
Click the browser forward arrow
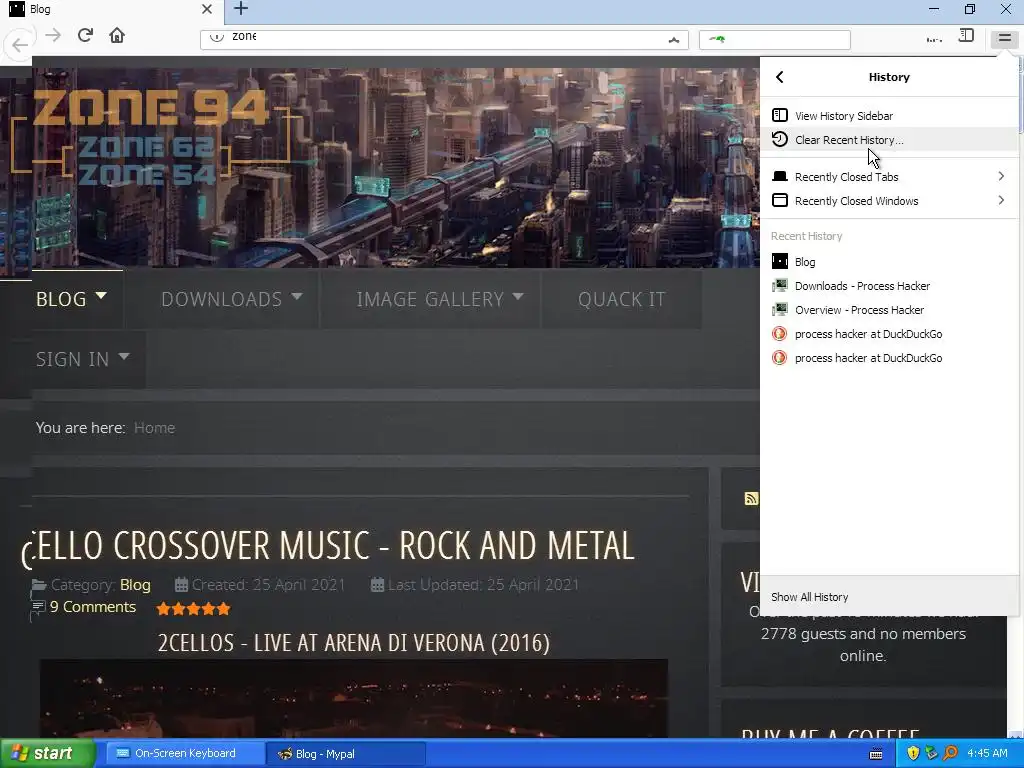(53, 35)
